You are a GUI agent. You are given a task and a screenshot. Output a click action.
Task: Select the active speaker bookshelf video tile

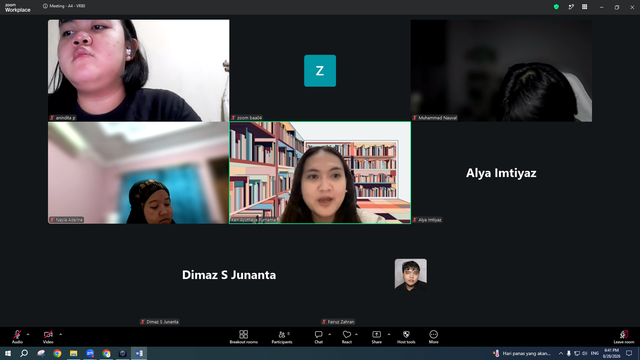coord(320,173)
